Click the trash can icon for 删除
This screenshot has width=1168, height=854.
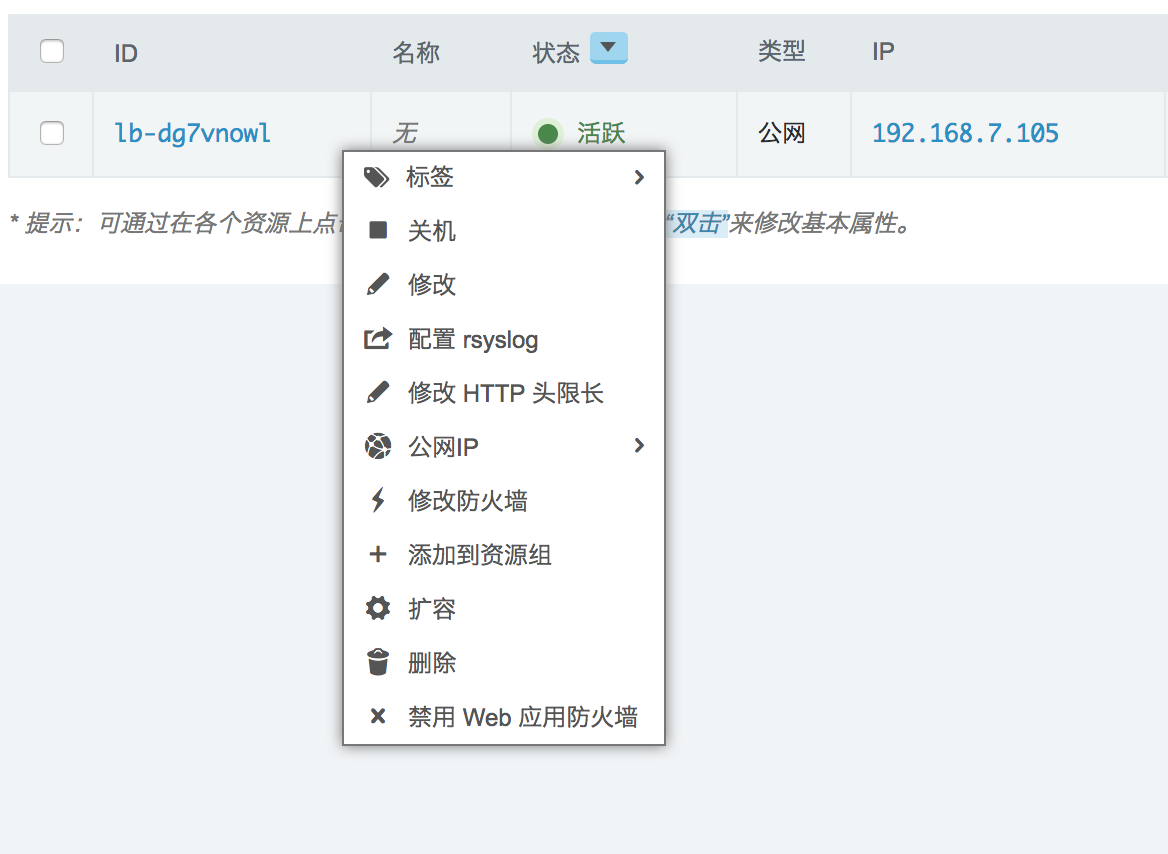(378, 662)
